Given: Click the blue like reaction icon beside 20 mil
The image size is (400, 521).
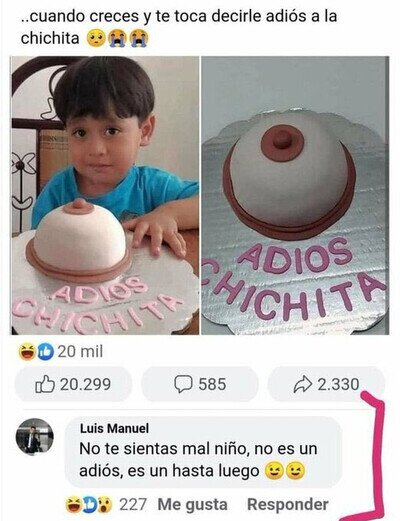Looking at the screenshot, I should [45, 352].
